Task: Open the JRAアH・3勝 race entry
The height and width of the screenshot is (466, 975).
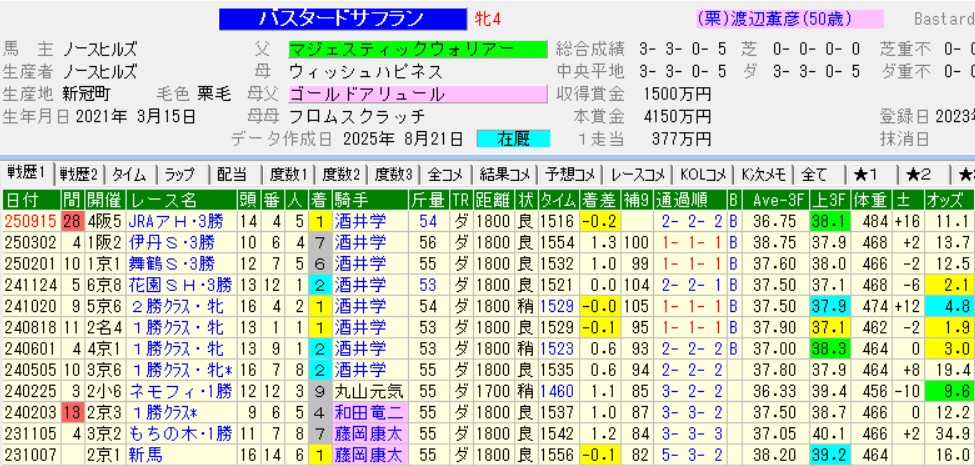Action: coord(170,221)
